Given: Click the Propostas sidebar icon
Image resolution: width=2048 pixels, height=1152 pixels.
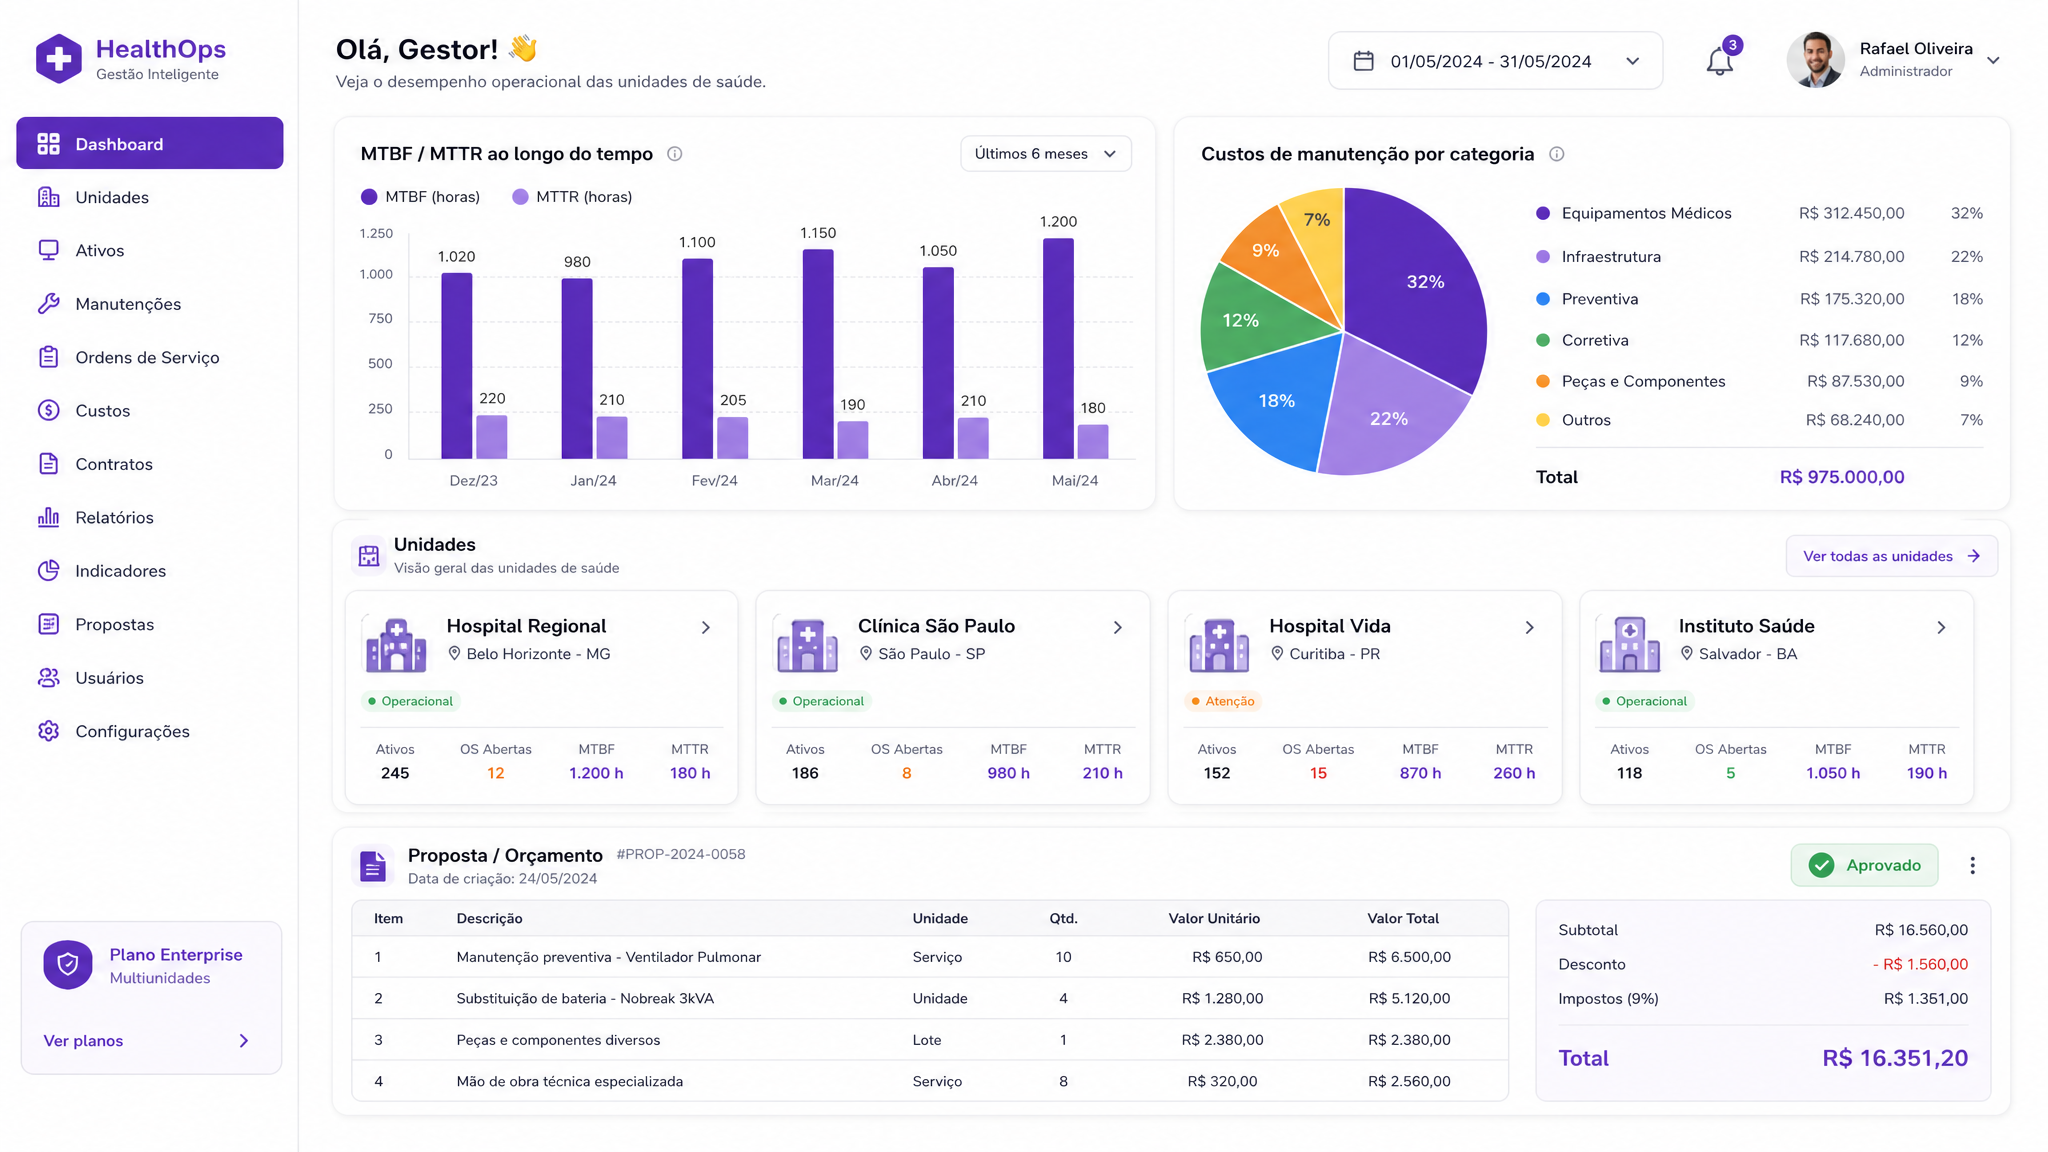Looking at the screenshot, I should click(x=48, y=624).
